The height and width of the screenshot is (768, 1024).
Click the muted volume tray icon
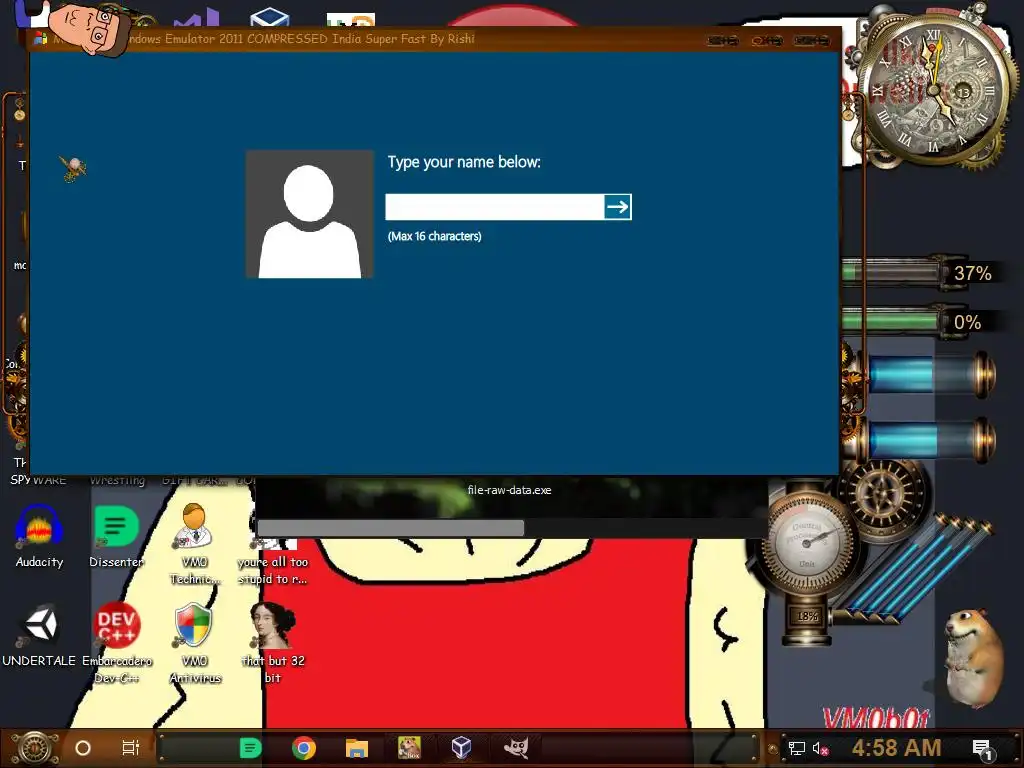(x=821, y=748)
